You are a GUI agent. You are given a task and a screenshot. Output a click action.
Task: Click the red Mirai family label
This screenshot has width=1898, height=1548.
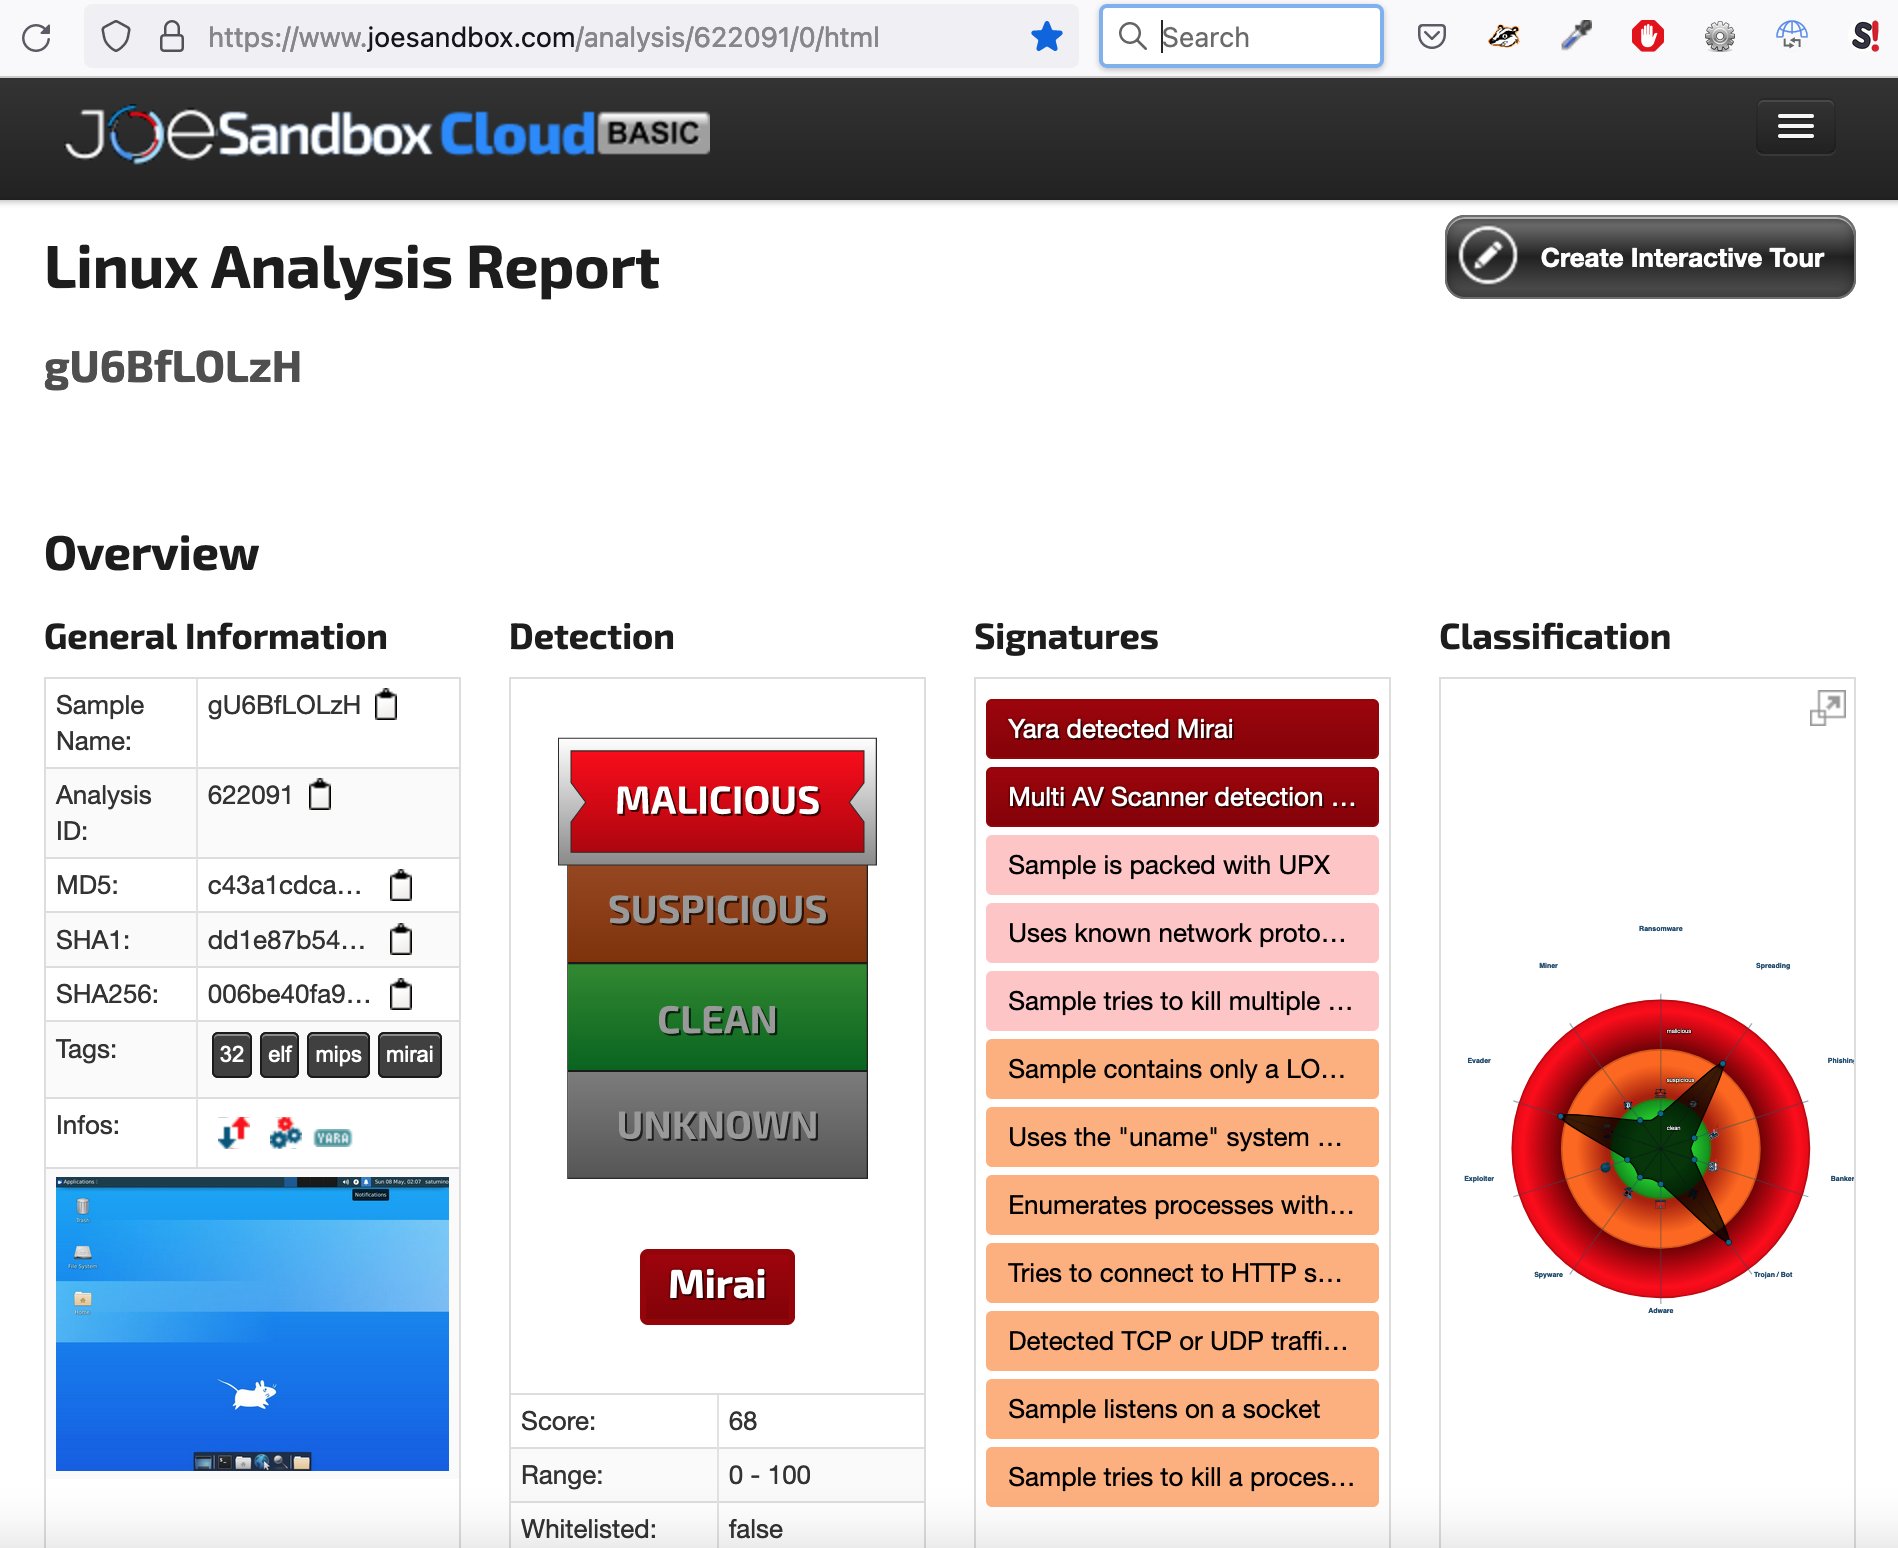pos(717,1286)
